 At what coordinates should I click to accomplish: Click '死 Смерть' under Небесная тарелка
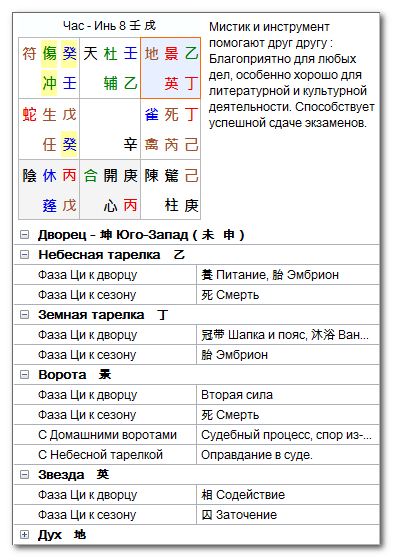click(230, 295)
